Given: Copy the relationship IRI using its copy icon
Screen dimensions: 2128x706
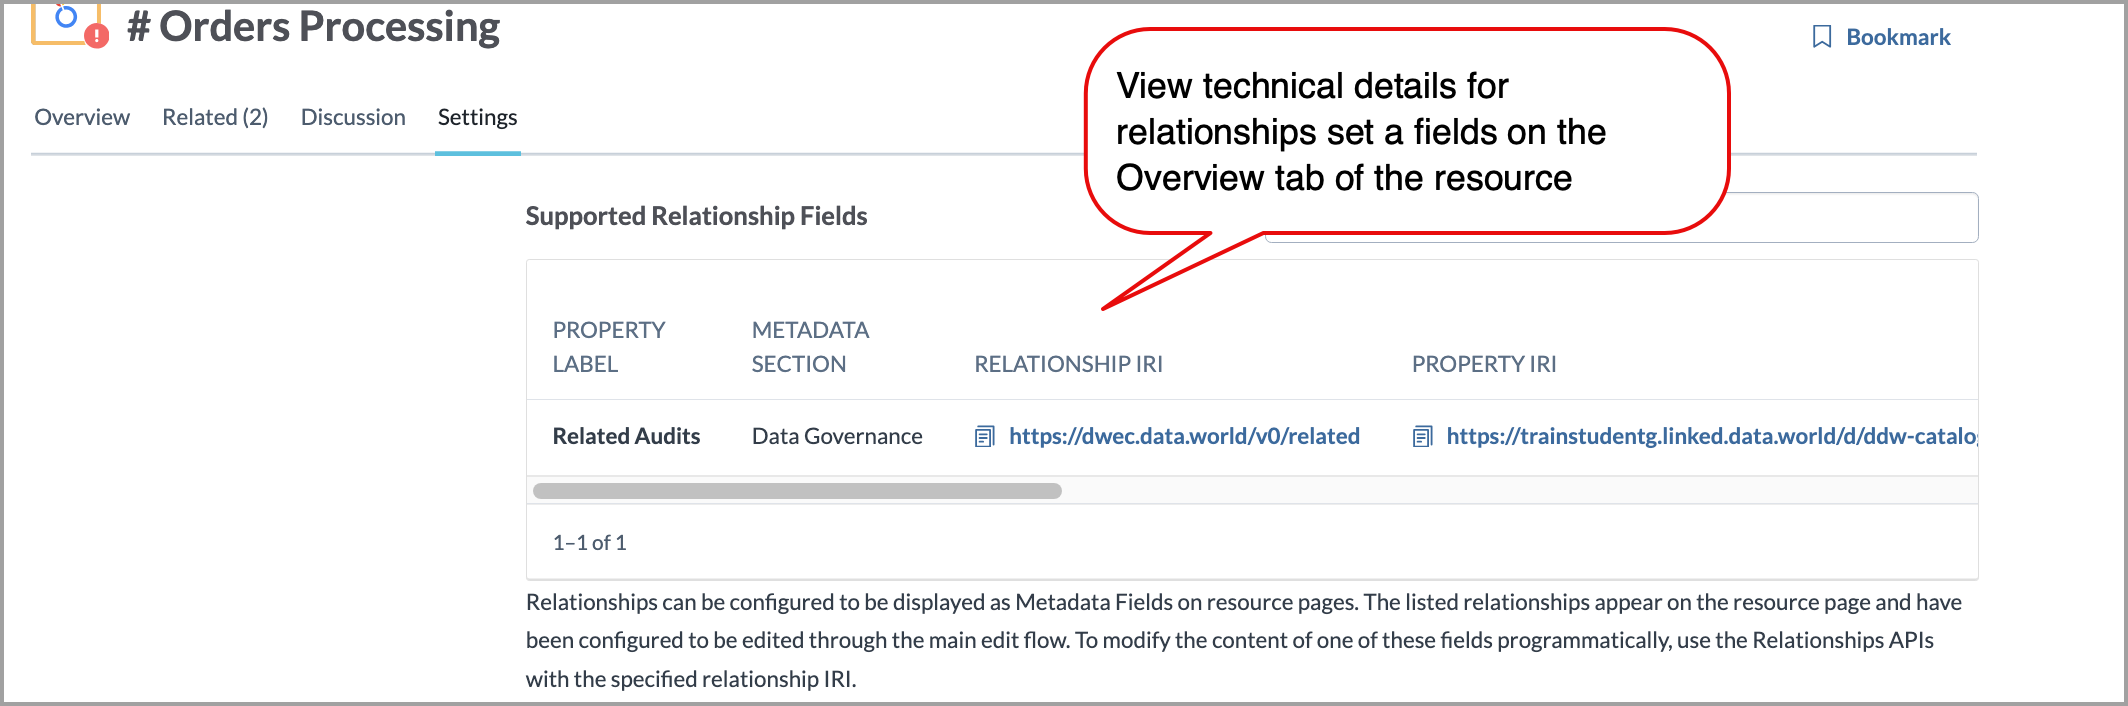Looking at the screenshot, I should click(x=985, y=437).
